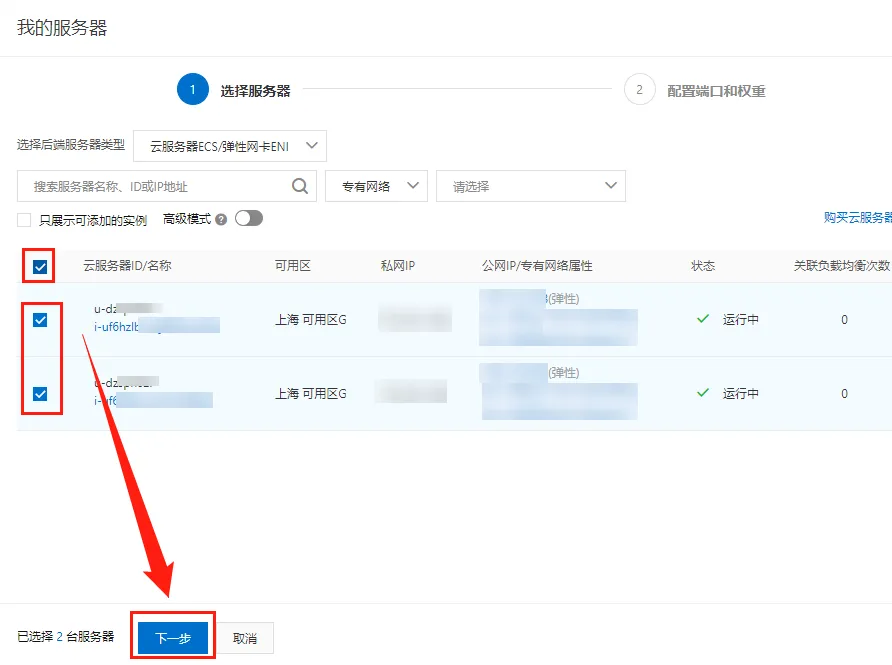Open the 高级模式 help question icon

(221, 220)
